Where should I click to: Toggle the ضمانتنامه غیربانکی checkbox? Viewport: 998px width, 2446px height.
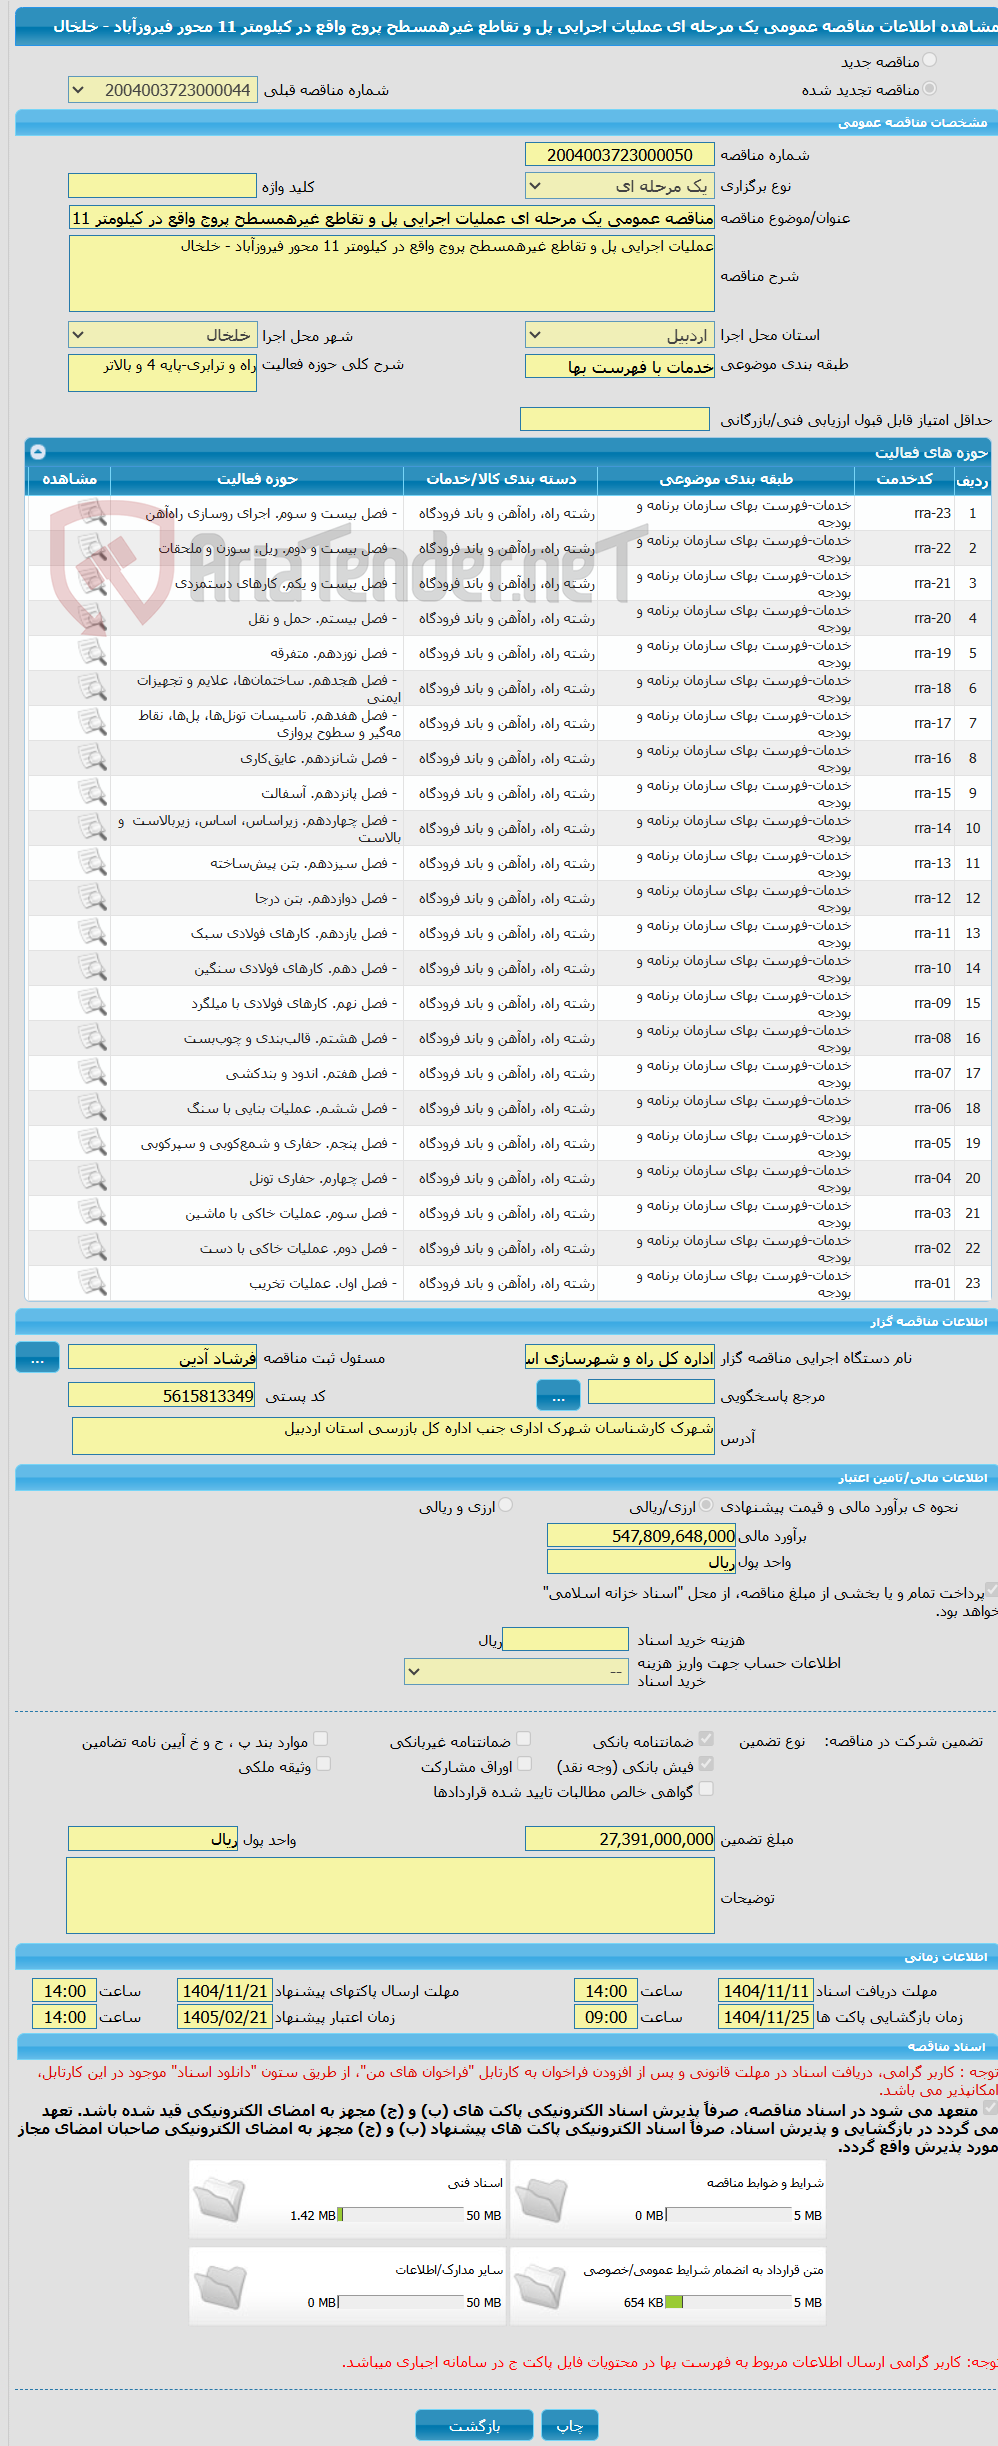(523, 1739)
